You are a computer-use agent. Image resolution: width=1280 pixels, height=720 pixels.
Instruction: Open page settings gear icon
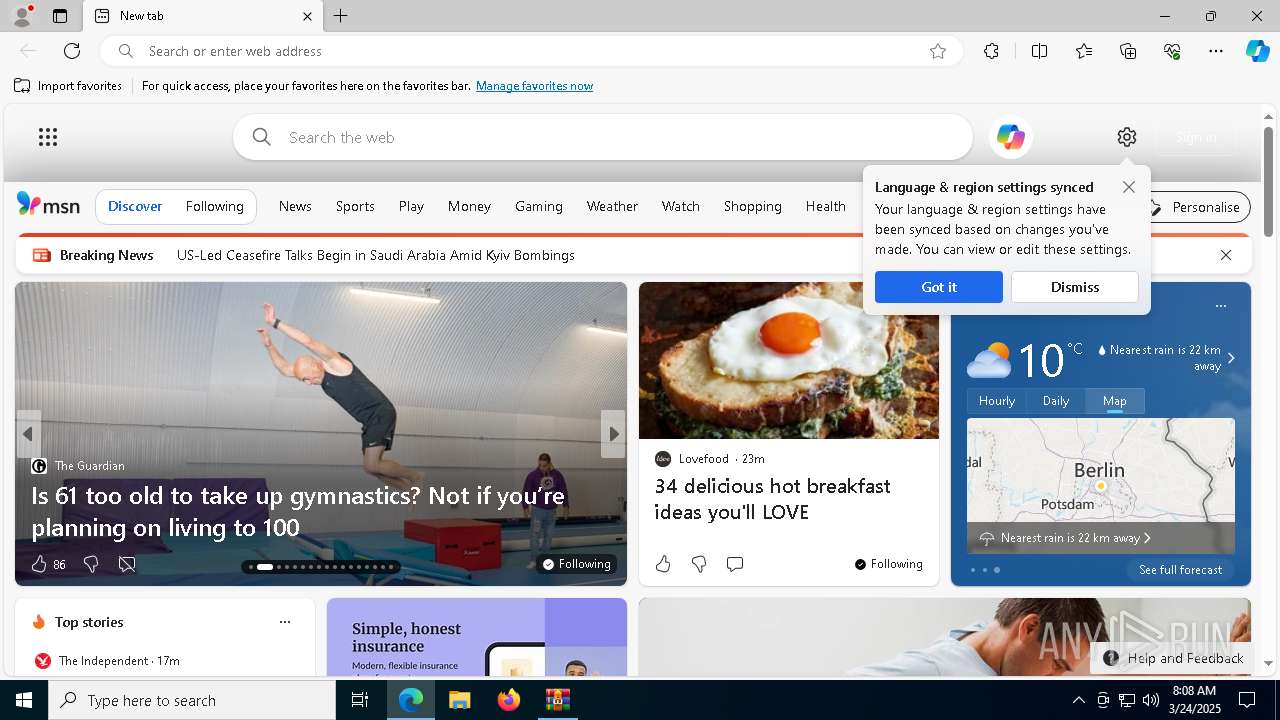[x=1127, y=137]
